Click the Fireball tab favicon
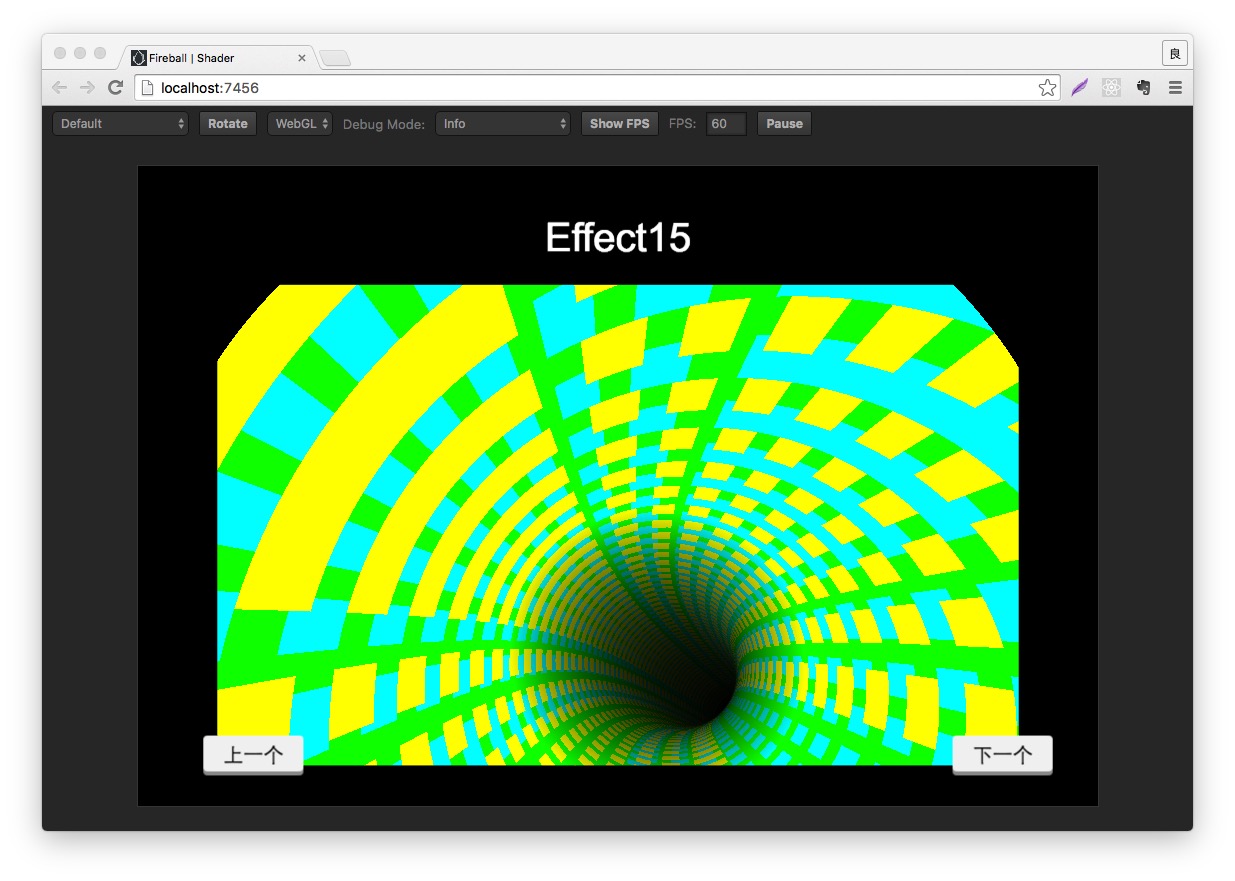The height and width of the screenshot is (881, 1235). tap(138, 58)
